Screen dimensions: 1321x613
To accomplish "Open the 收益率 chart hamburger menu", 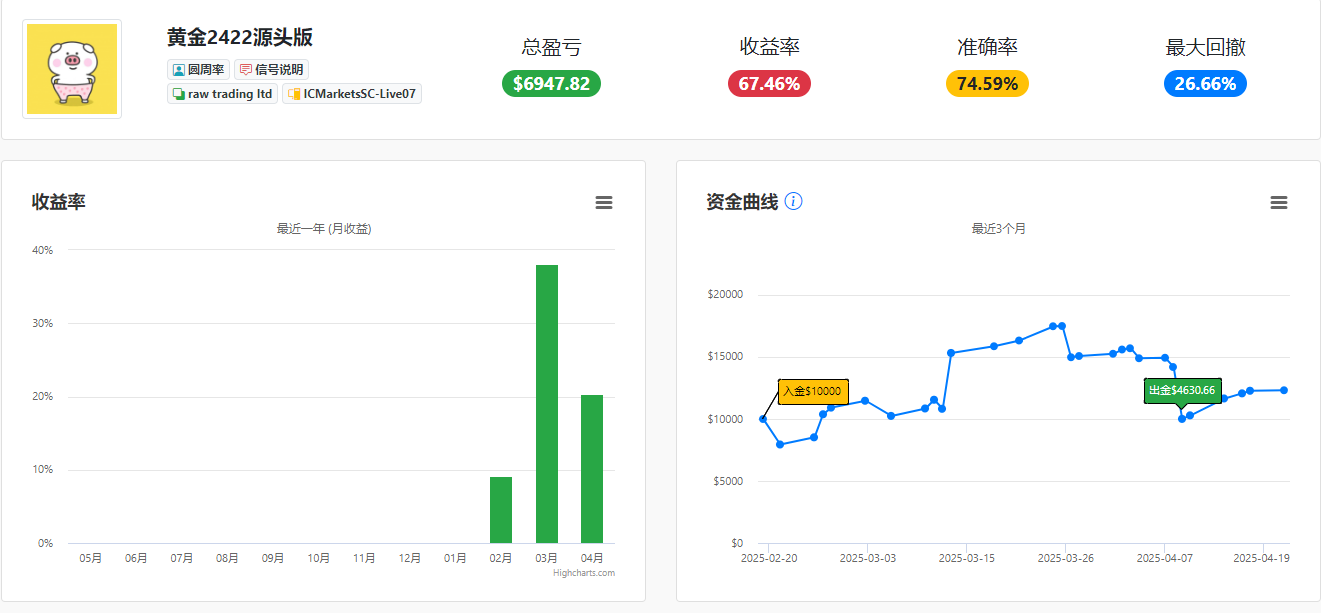I will coord(604,203).
